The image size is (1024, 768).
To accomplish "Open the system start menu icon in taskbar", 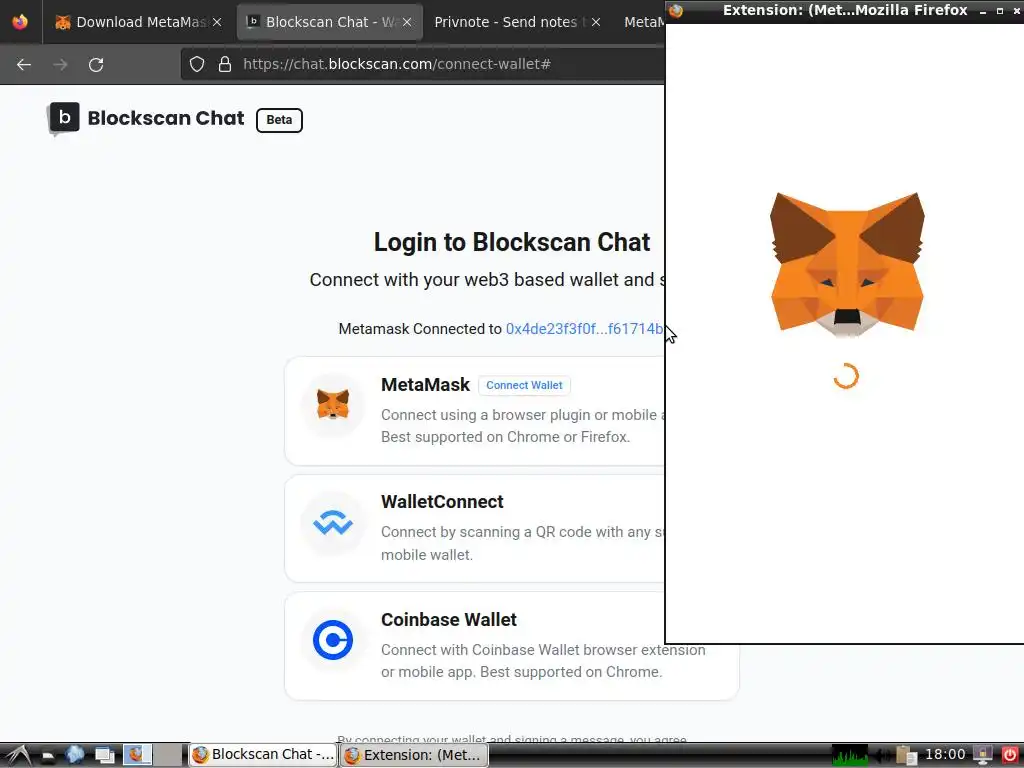I will [x=18, y=755].
